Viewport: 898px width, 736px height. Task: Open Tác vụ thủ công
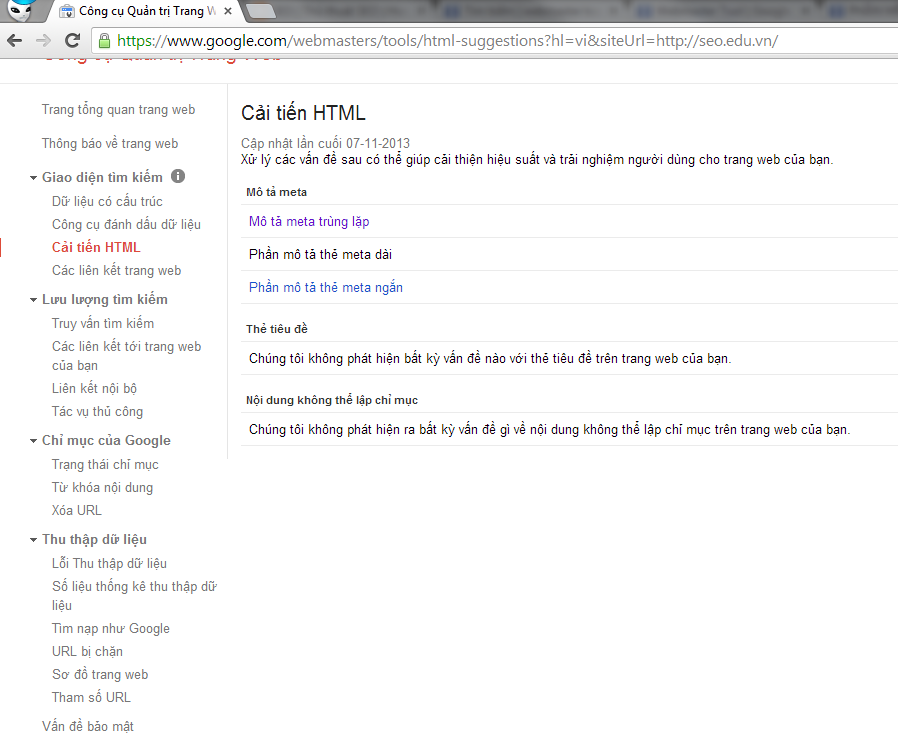(97, 411)
